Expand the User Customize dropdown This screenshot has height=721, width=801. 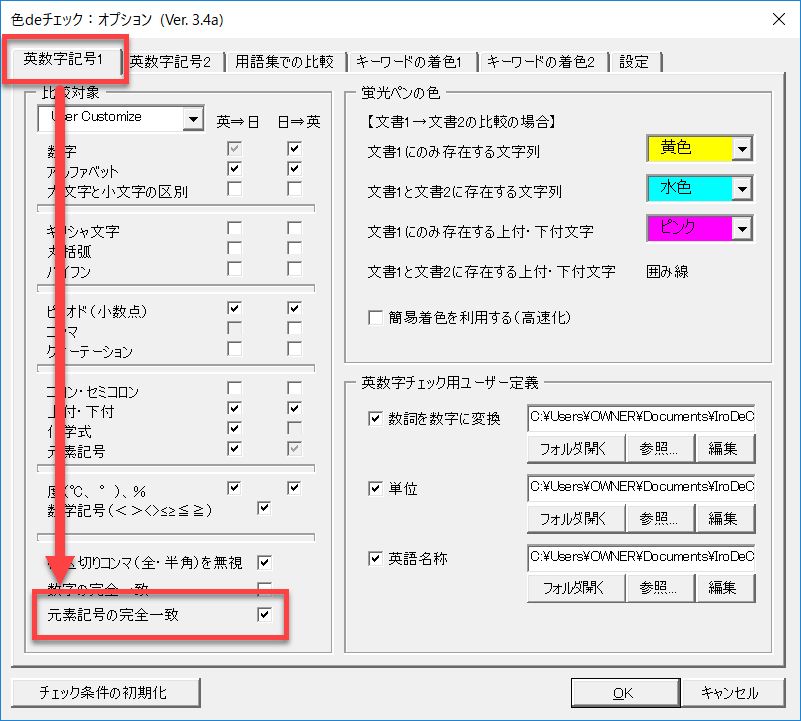coord(193,119)
